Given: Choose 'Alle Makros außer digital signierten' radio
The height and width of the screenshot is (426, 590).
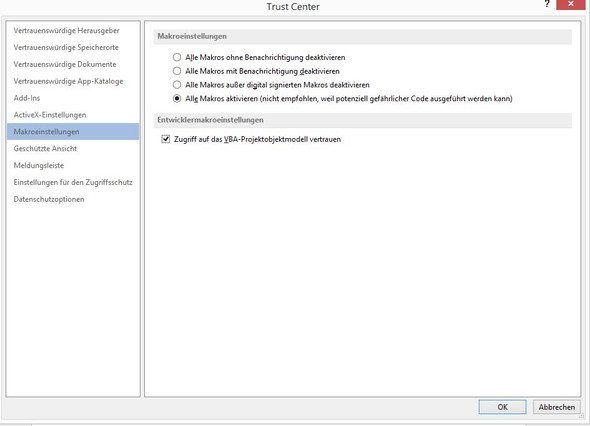Looking at the screenshot, I should 177,85.
